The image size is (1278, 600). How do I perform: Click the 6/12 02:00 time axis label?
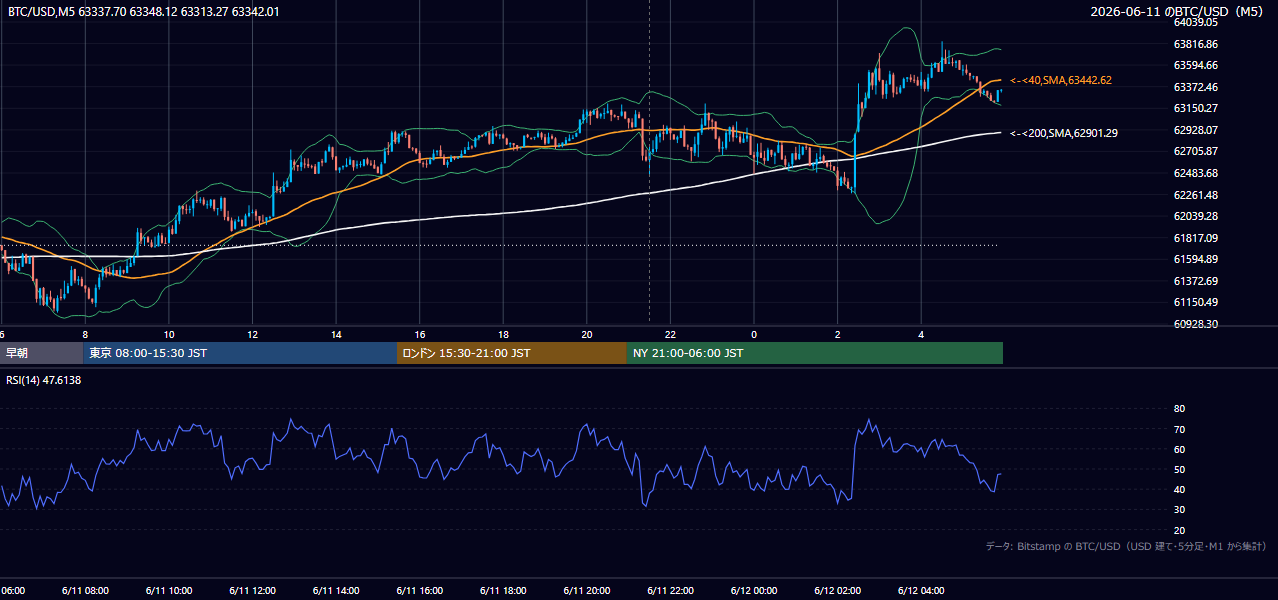click(837, 591)
